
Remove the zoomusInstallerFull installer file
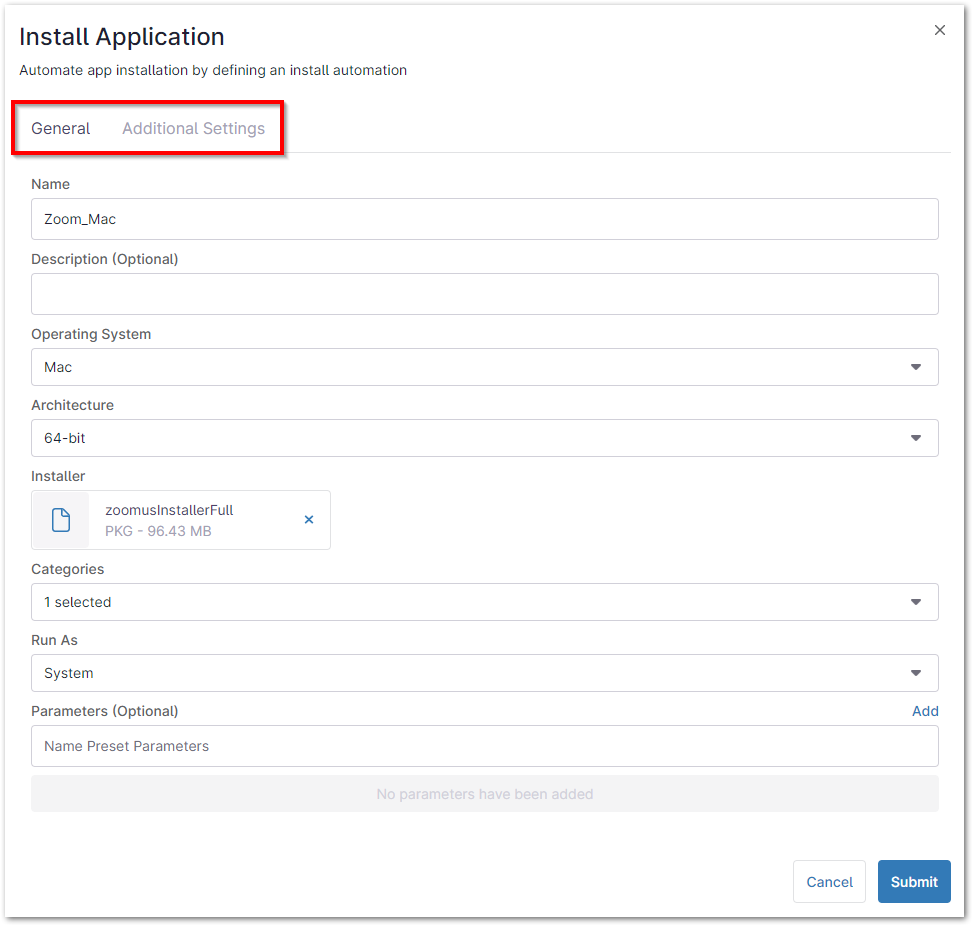[309, 520]
